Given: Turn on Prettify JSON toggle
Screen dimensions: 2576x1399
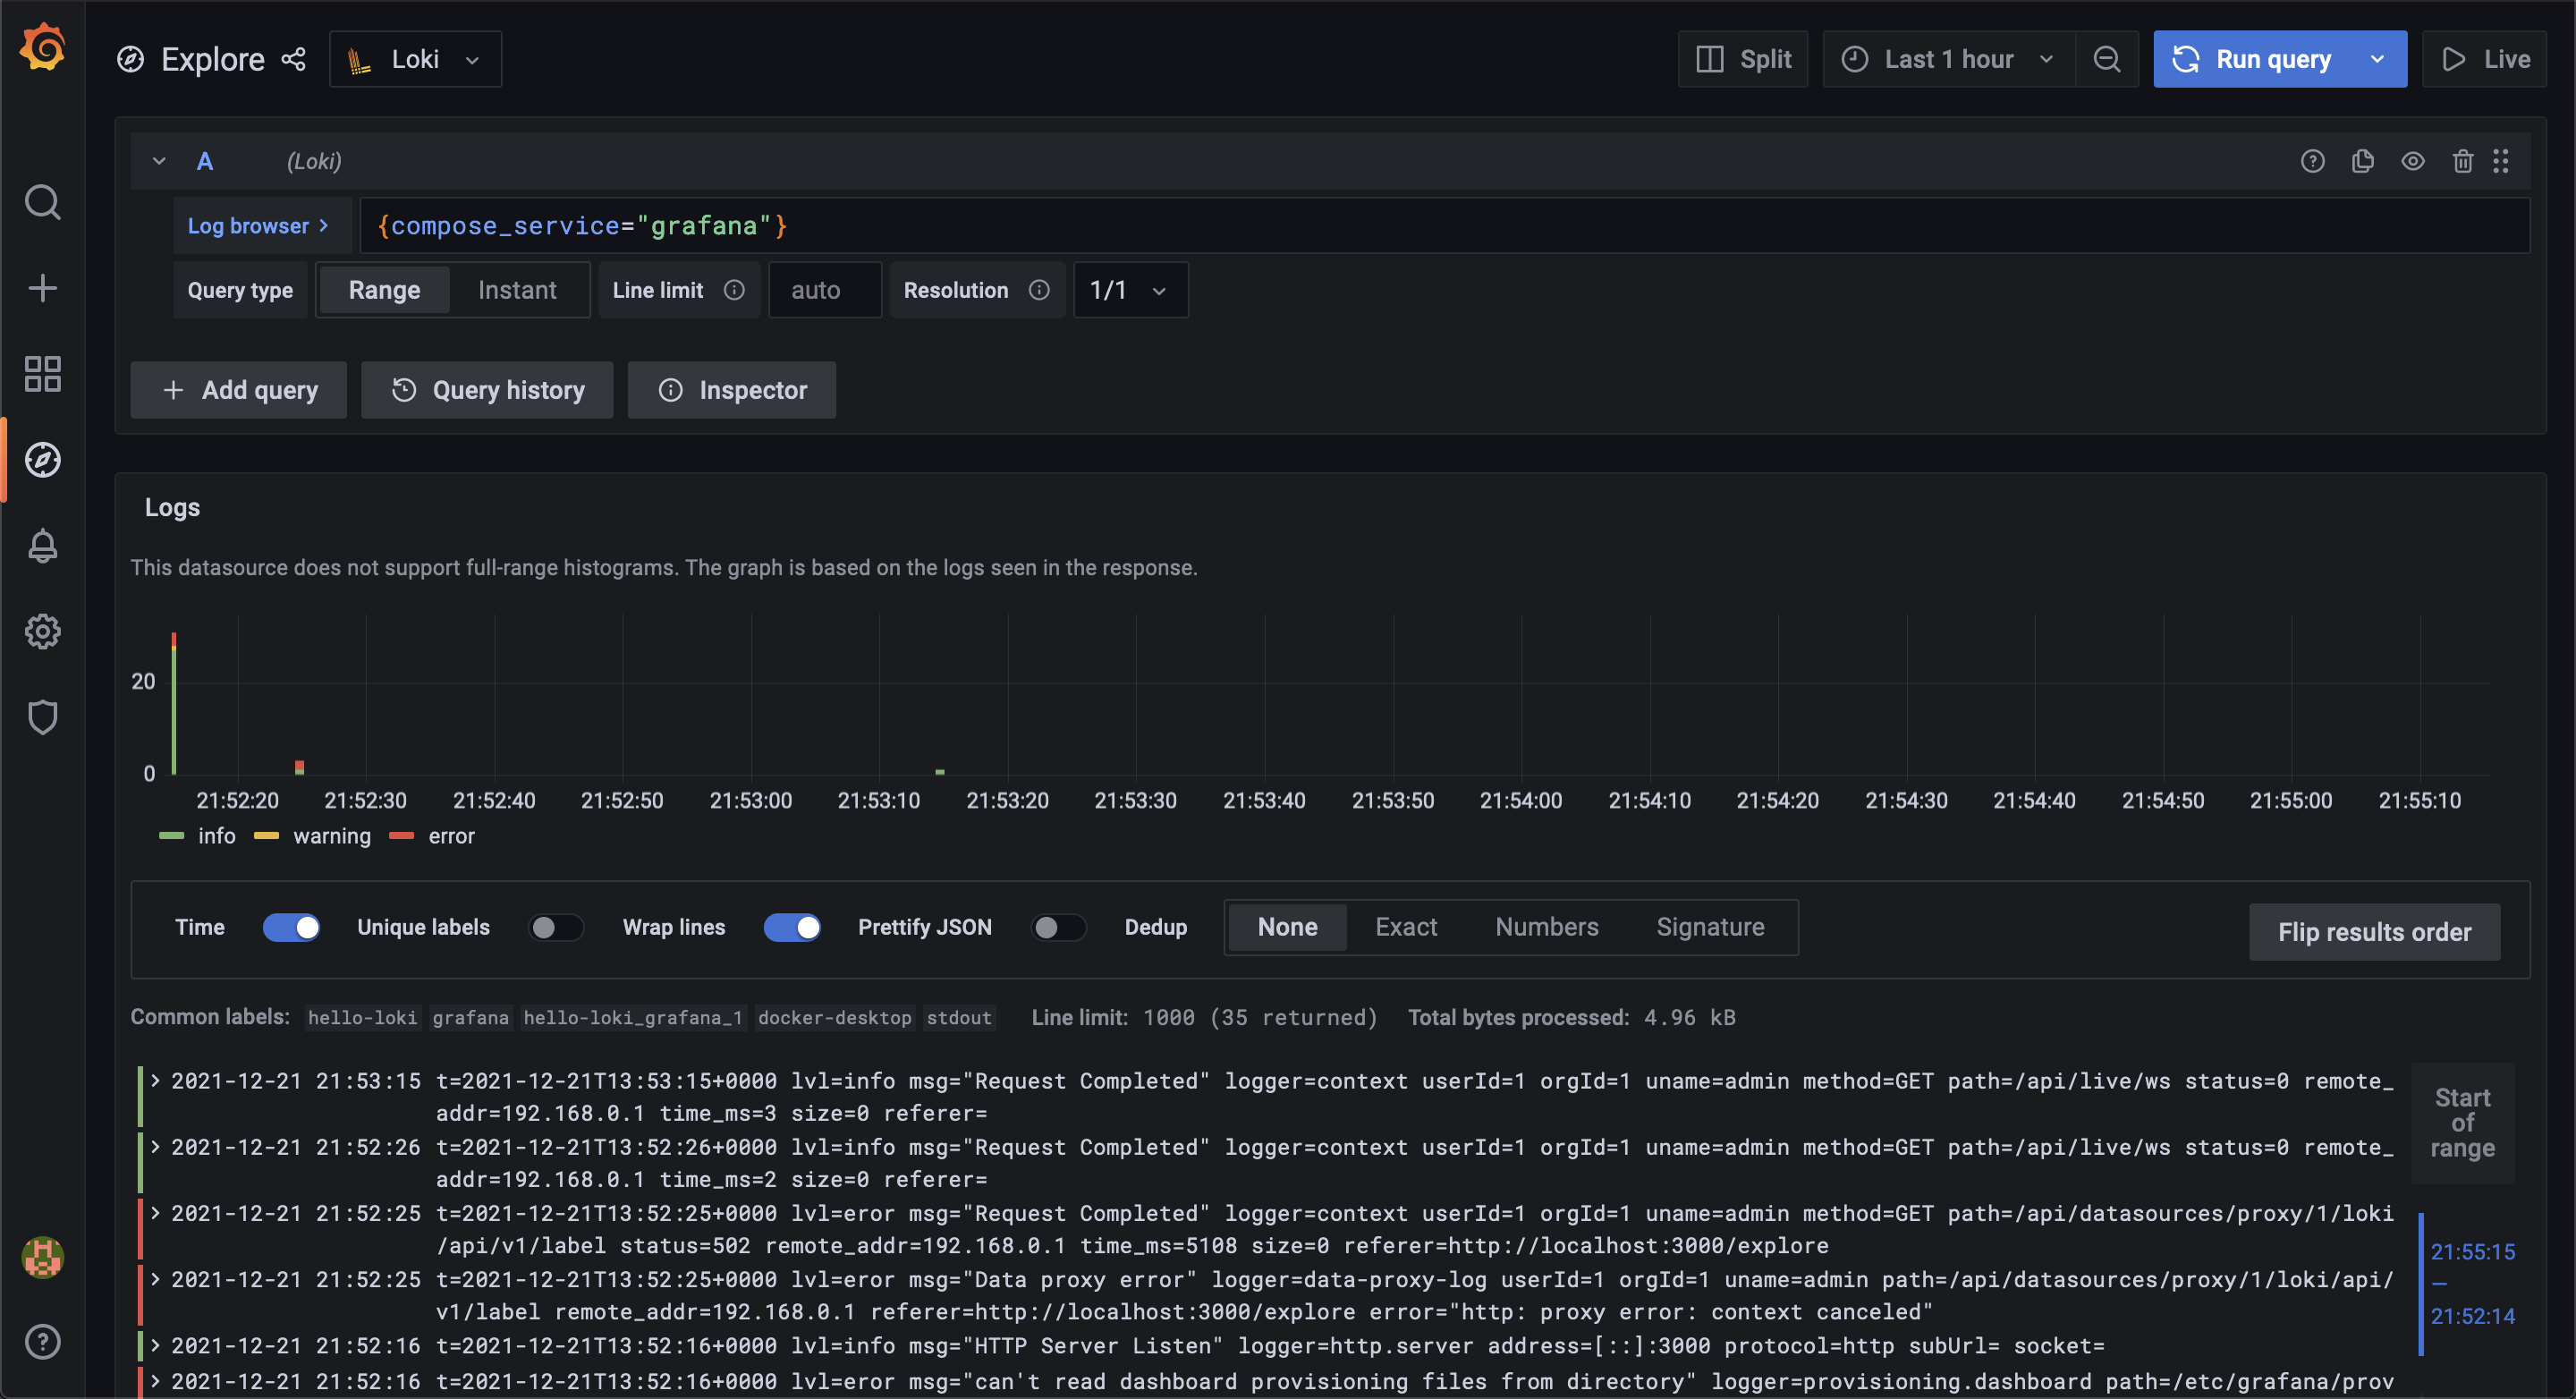Looking at the screenshot, I should coord(1057,927).
